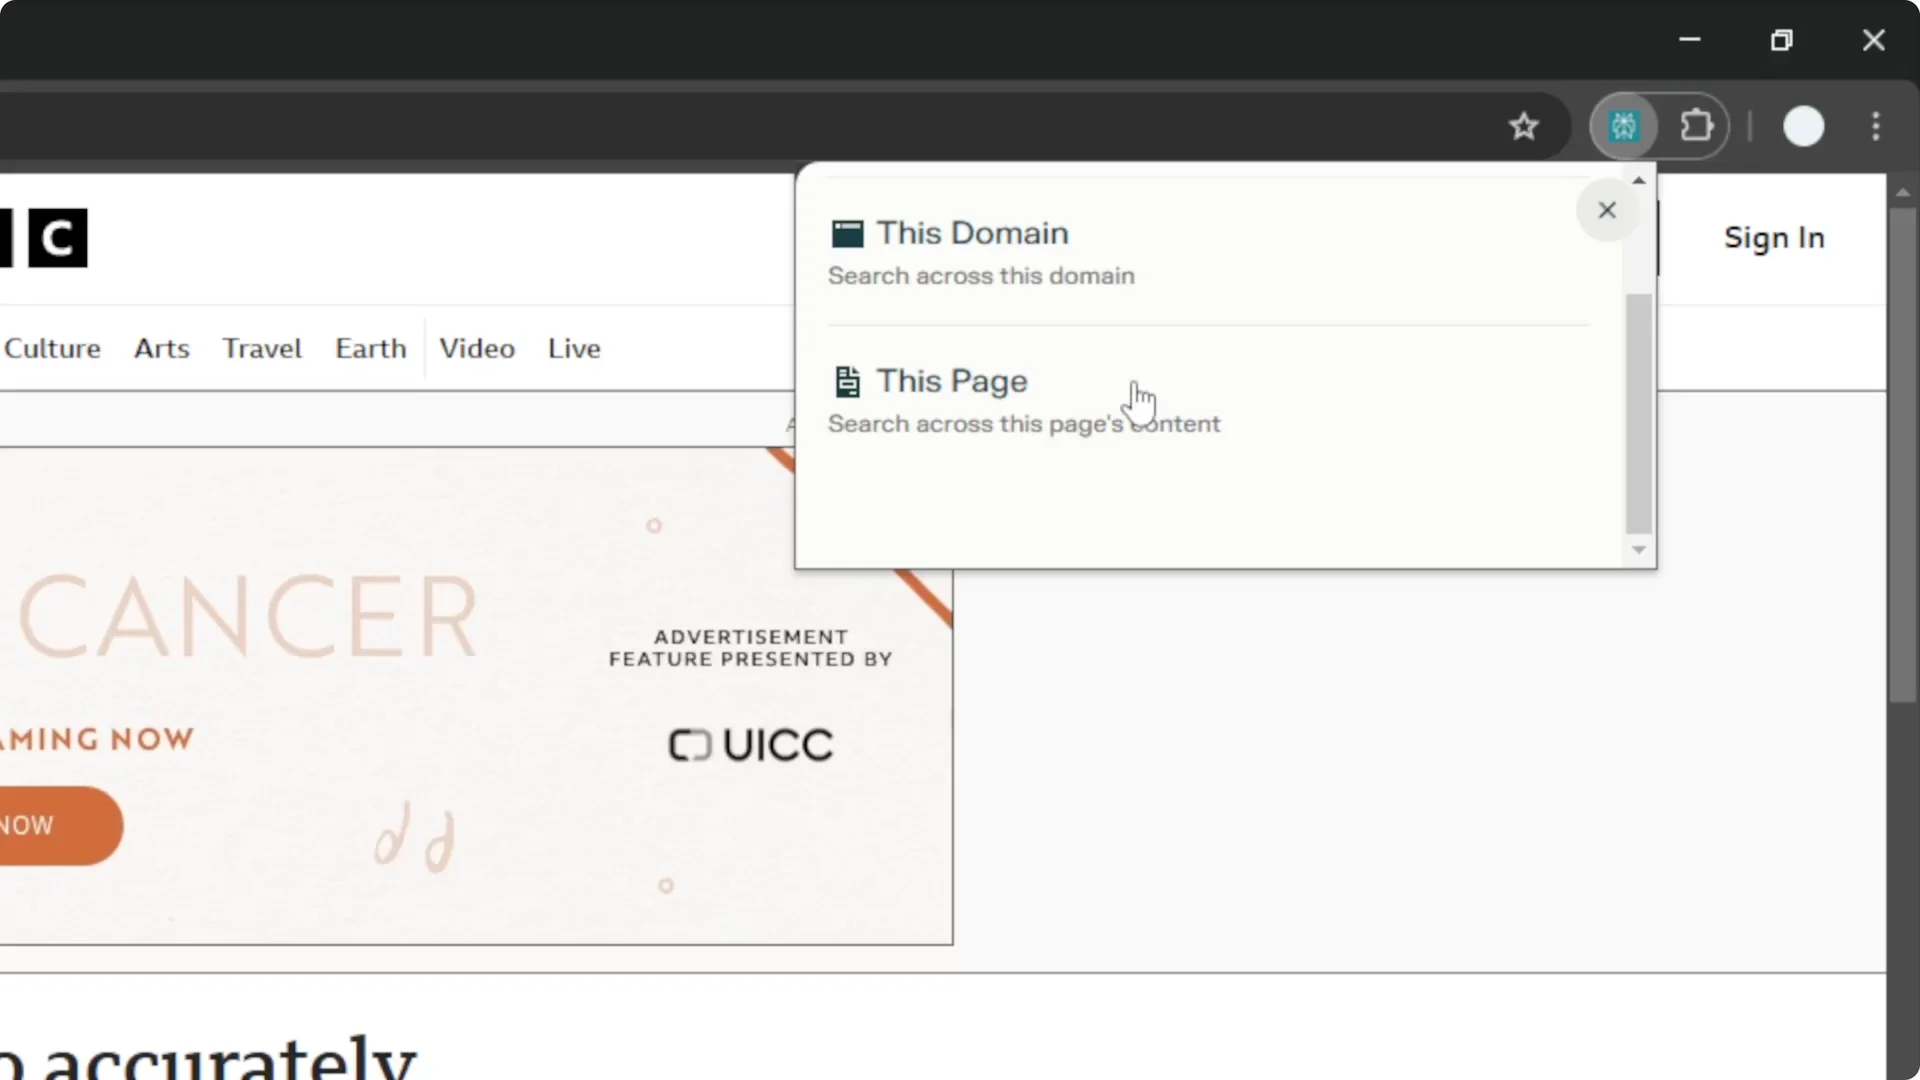Click the orange NOW banner button
The height and width of the screenshot is (1080, 1920).
pyautogui.click(x=30, y=825)
